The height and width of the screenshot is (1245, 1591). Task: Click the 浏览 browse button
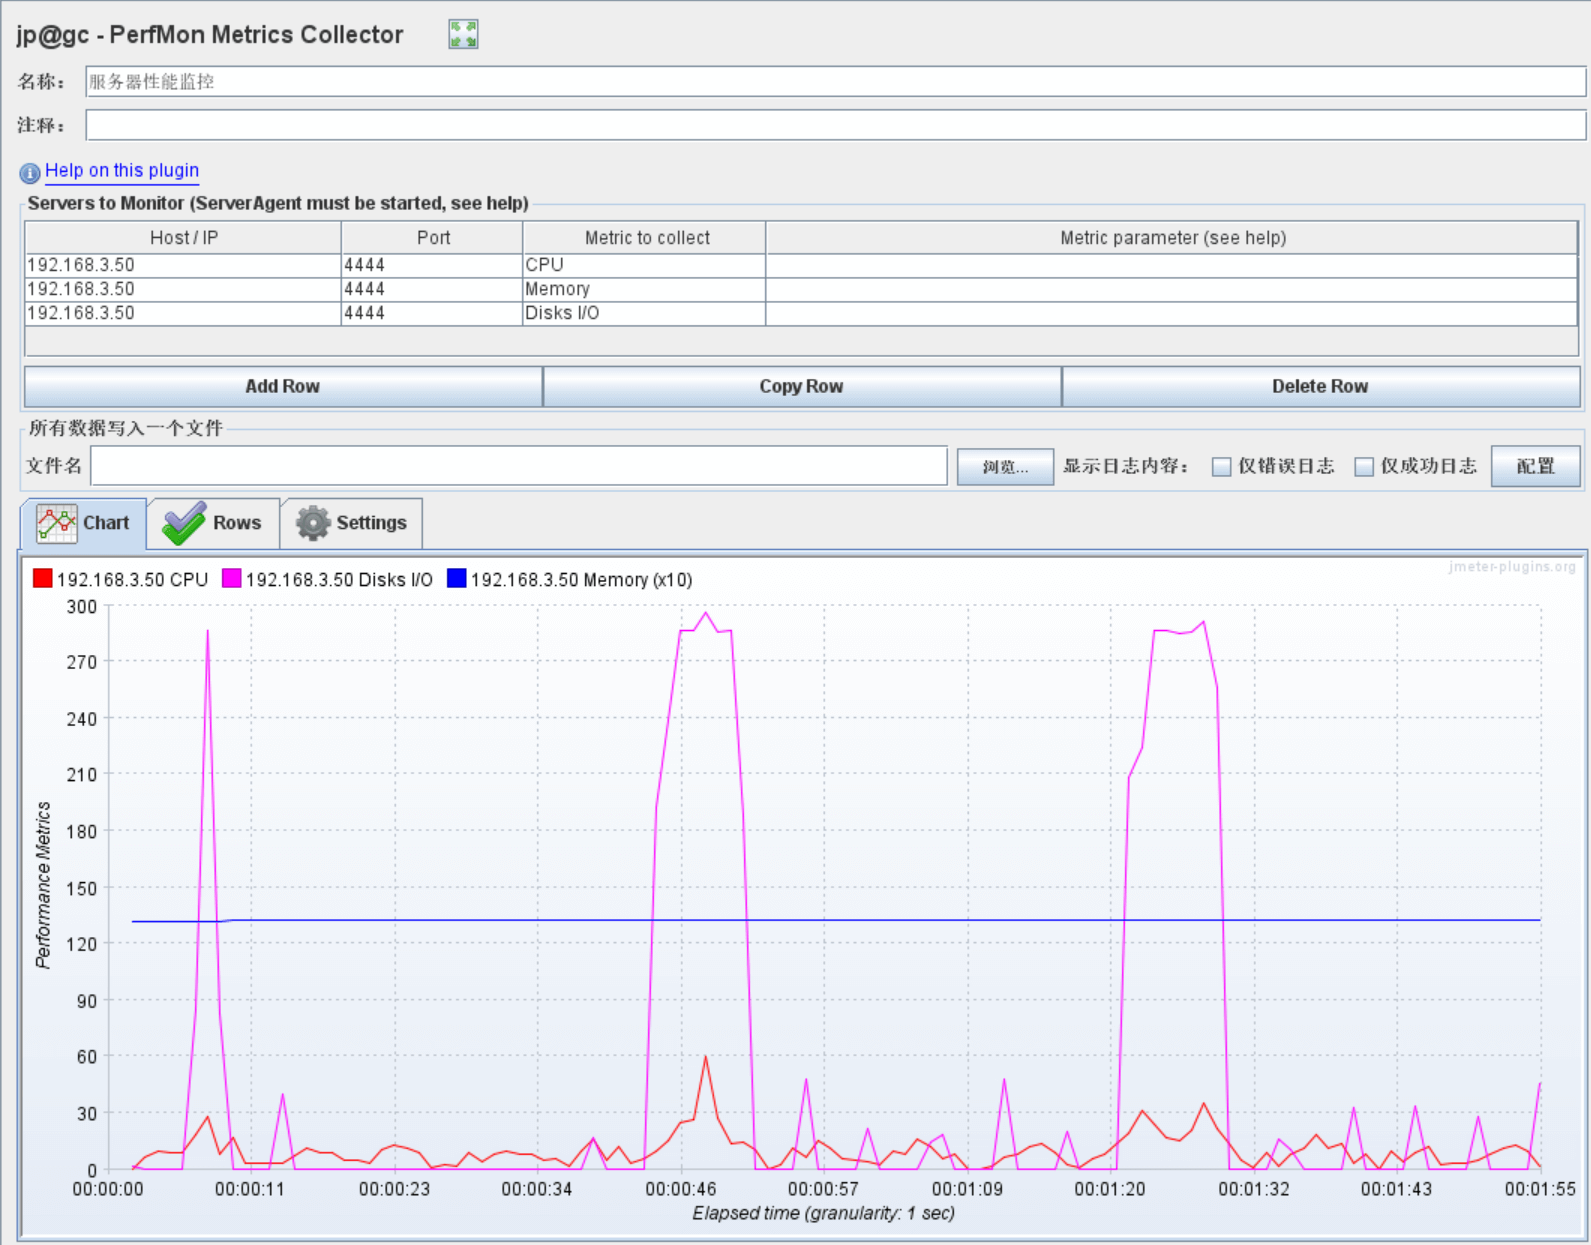tap(1004, 467)
